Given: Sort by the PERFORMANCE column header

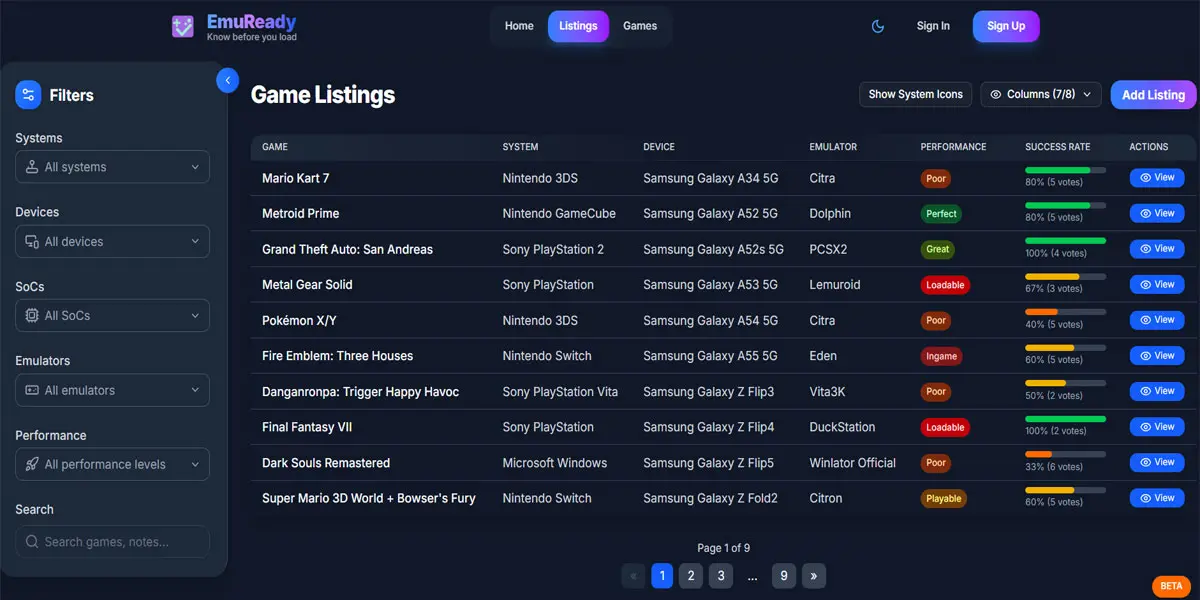Looking at the screenshot, I should (953, 147).
